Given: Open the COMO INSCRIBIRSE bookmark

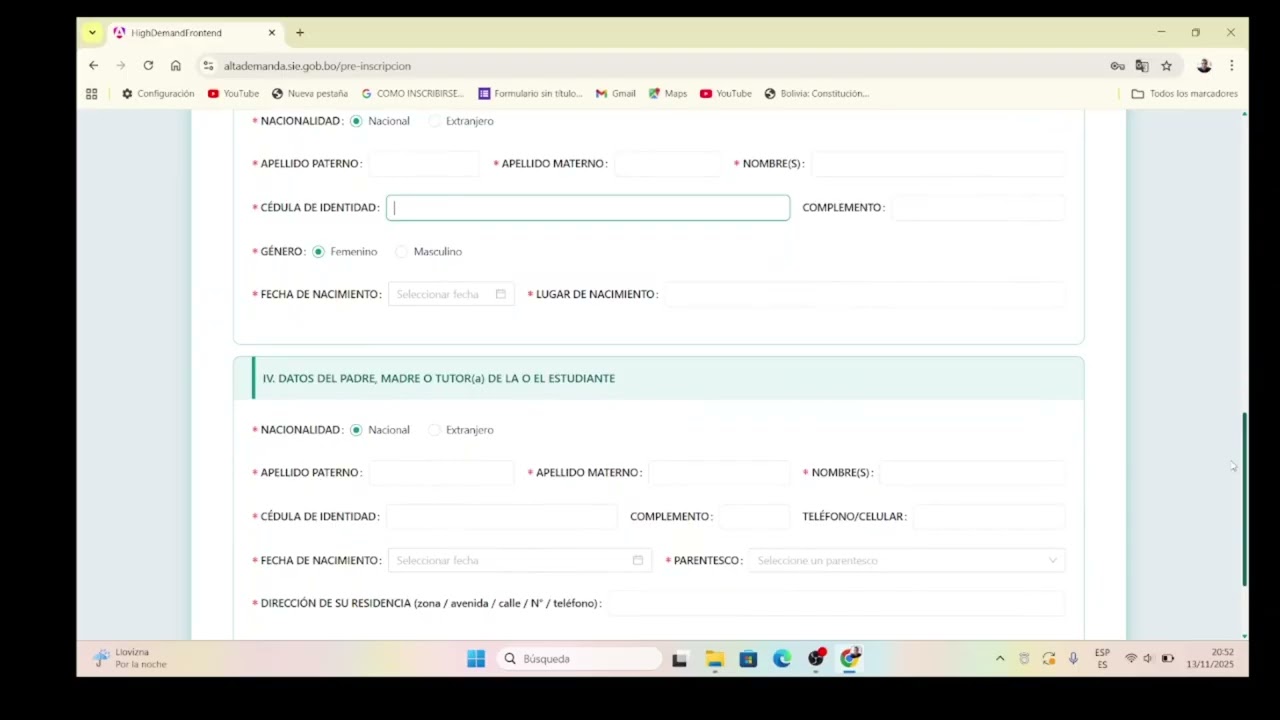Looking at the screenshot, I should pos(412,94).
